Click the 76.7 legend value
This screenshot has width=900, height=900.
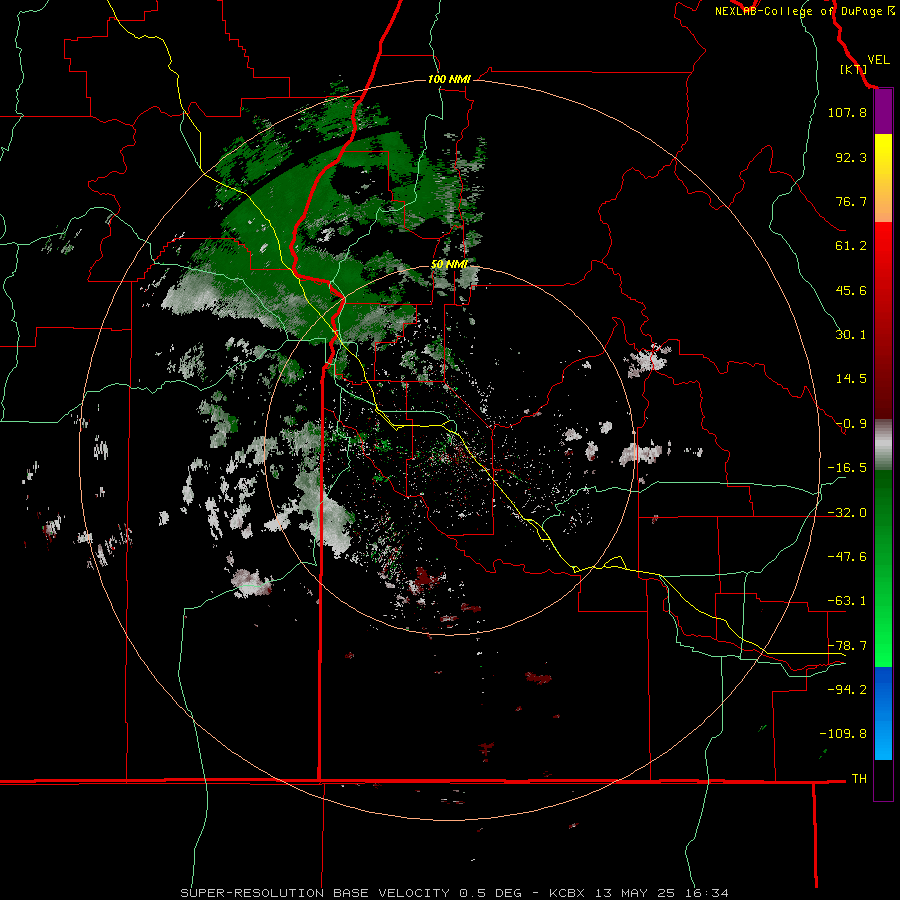[851, 201]
